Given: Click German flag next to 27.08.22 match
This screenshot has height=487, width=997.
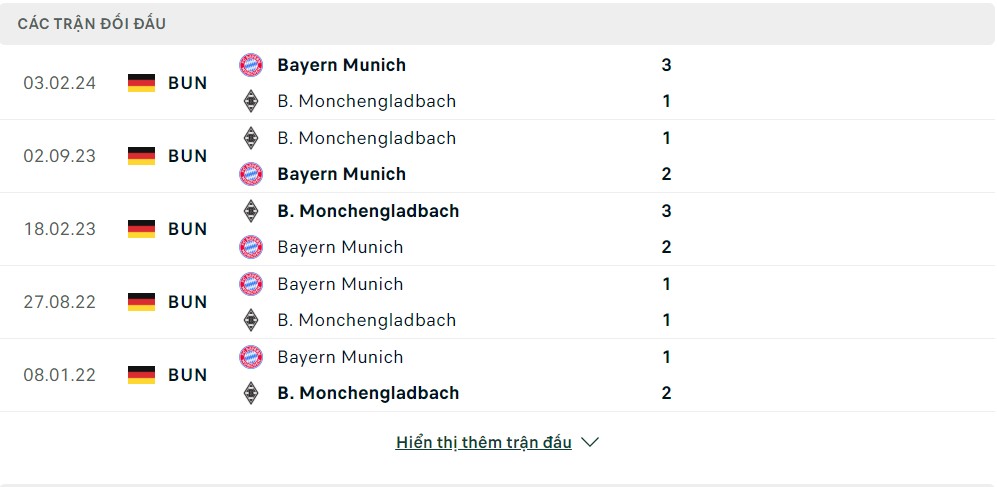Looking at the screenshot, I should [141, 302].
